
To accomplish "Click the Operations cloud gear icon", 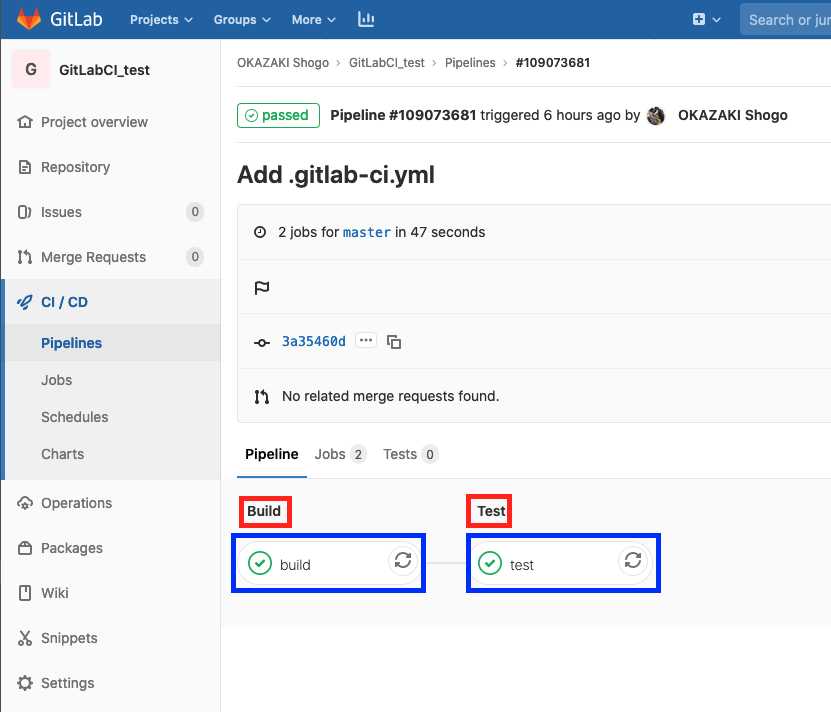I will (25, 503).
